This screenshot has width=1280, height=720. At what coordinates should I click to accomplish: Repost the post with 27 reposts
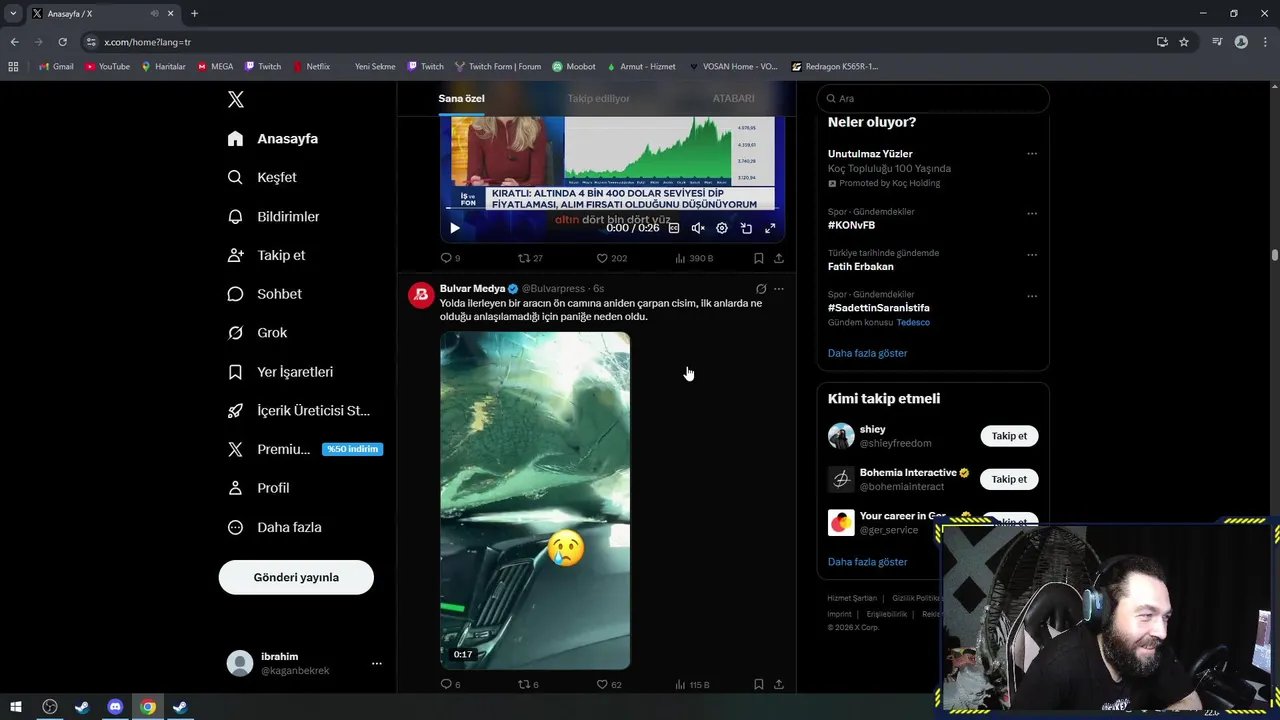(x=530, y=258)
